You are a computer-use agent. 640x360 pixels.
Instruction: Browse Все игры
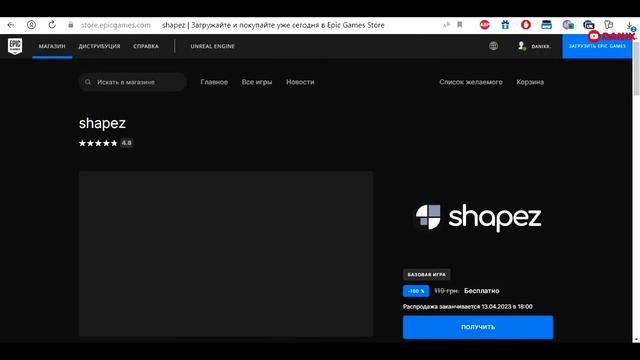[257, 82]
